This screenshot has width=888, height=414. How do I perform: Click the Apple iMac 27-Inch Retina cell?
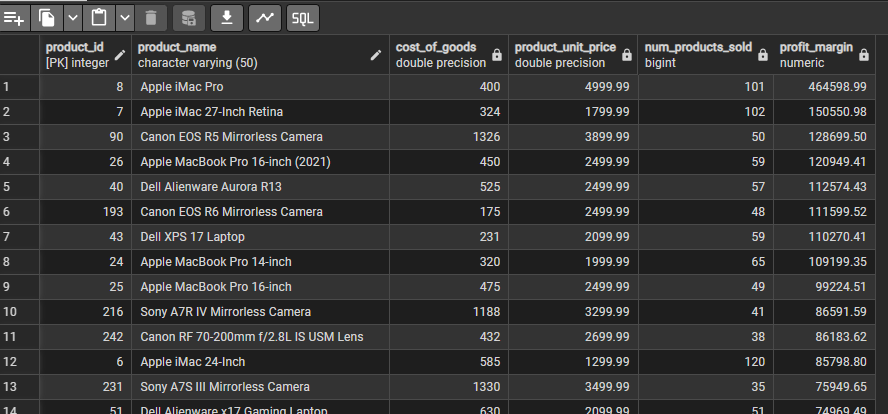coord(261,112)
